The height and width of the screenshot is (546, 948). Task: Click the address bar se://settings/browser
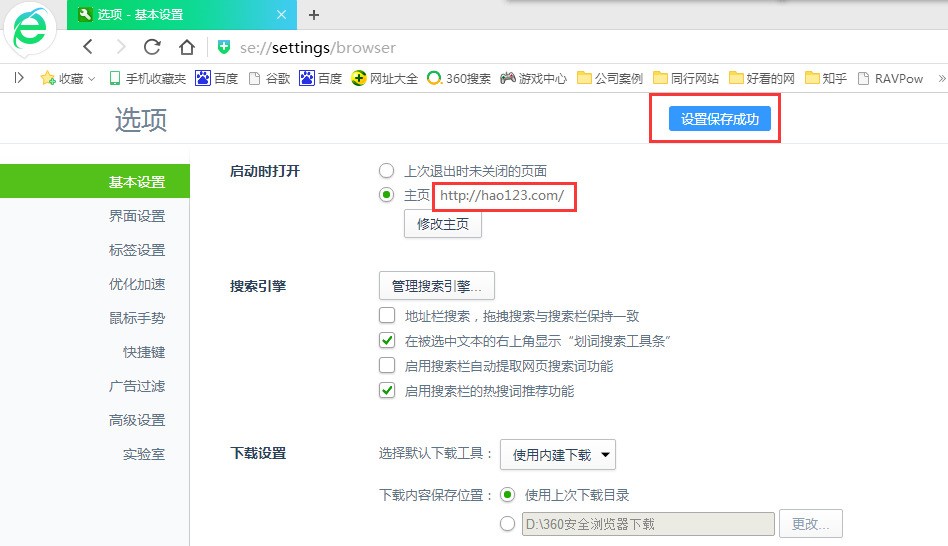tap(317, 47)
